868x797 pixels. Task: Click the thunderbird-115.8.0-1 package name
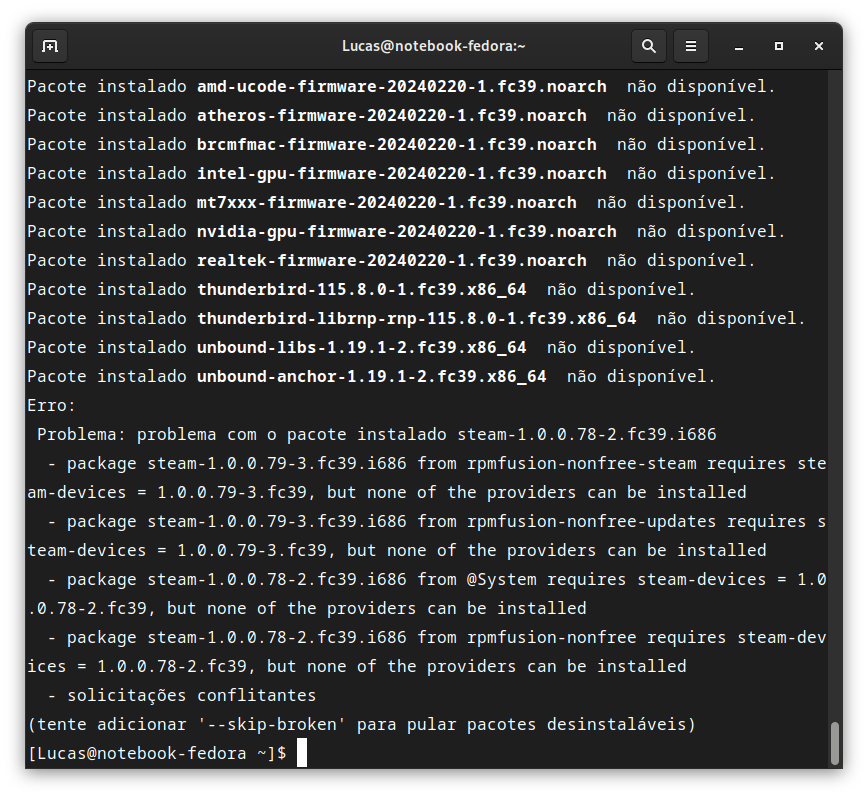(362, 289)
